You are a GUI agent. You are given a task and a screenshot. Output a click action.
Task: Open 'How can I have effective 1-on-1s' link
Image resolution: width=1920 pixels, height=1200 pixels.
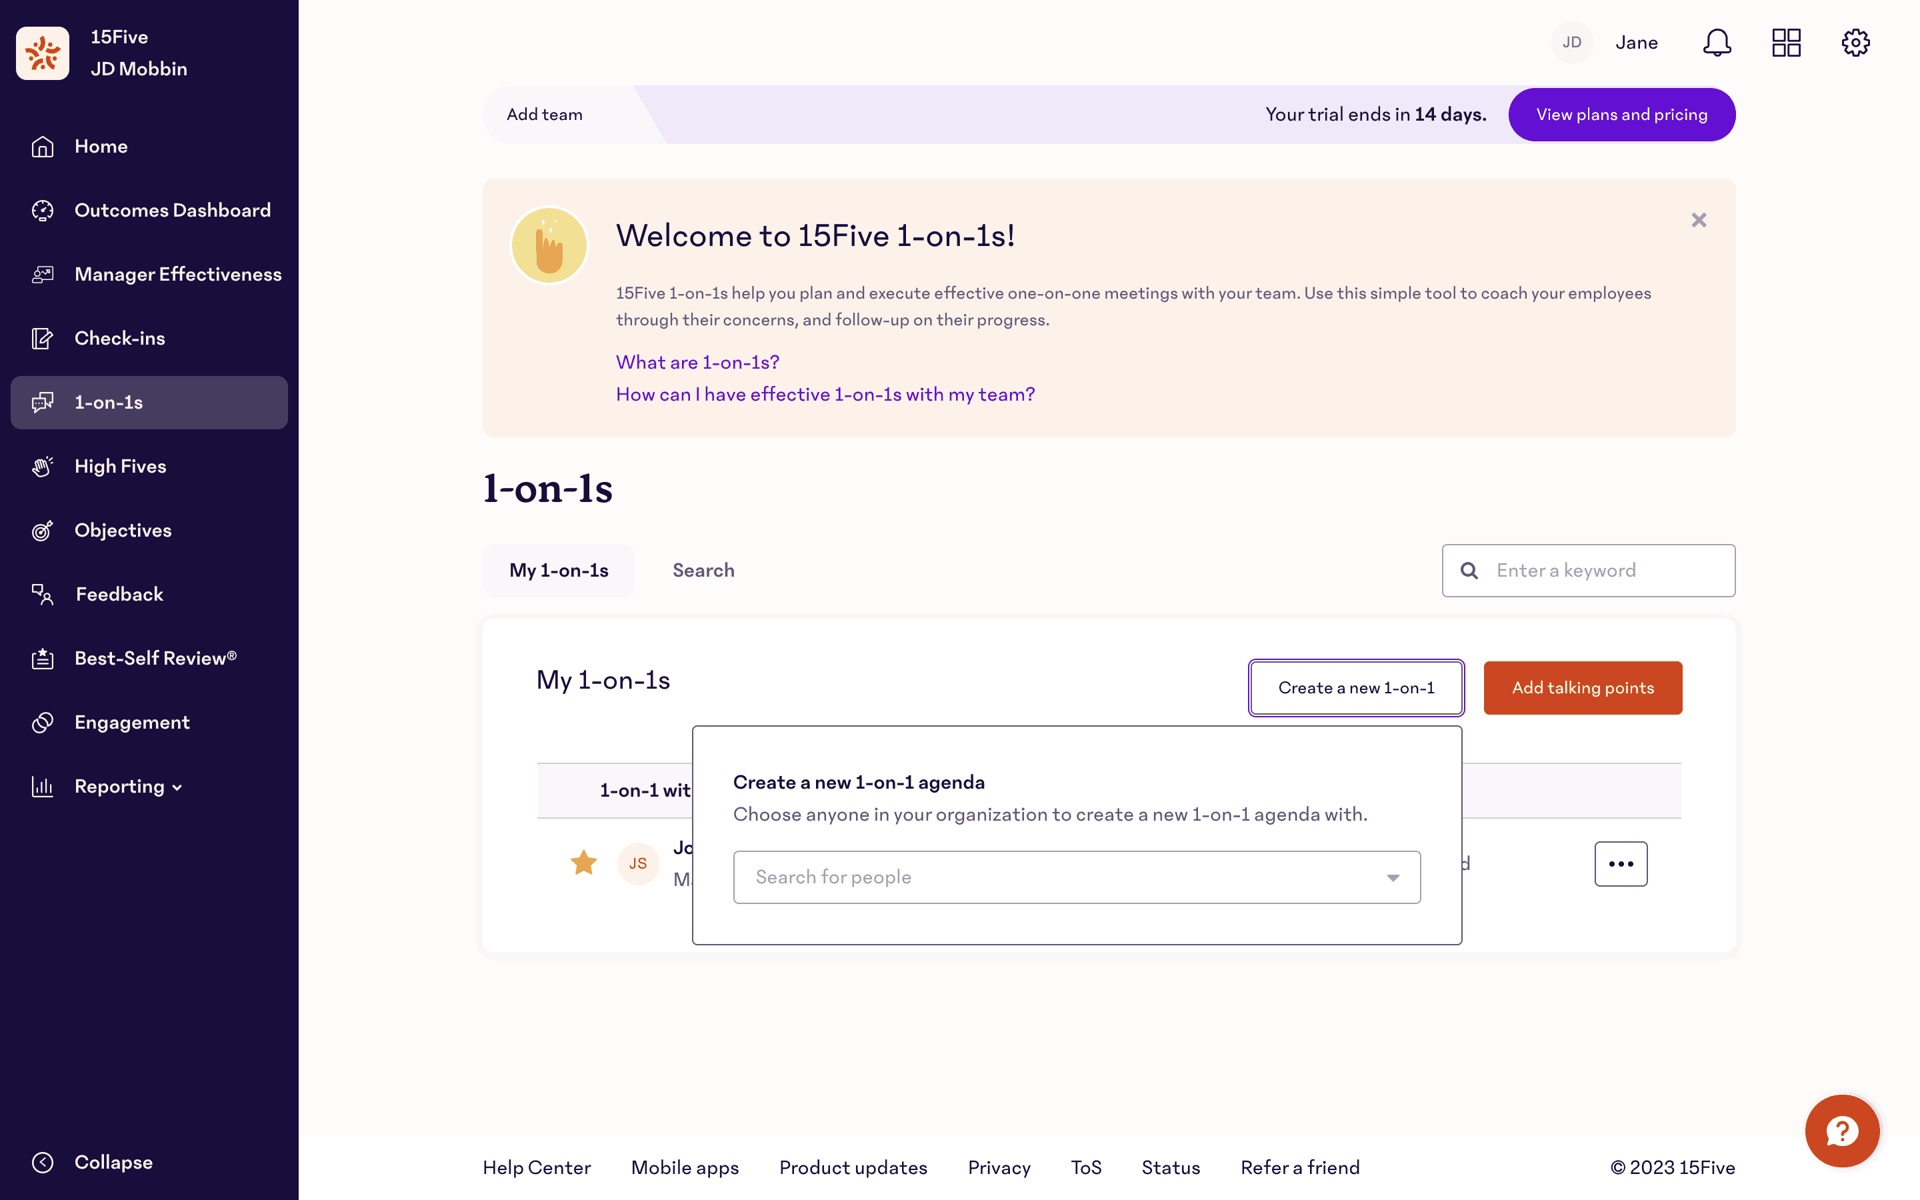pyautogui.click(x=825, y=394)
